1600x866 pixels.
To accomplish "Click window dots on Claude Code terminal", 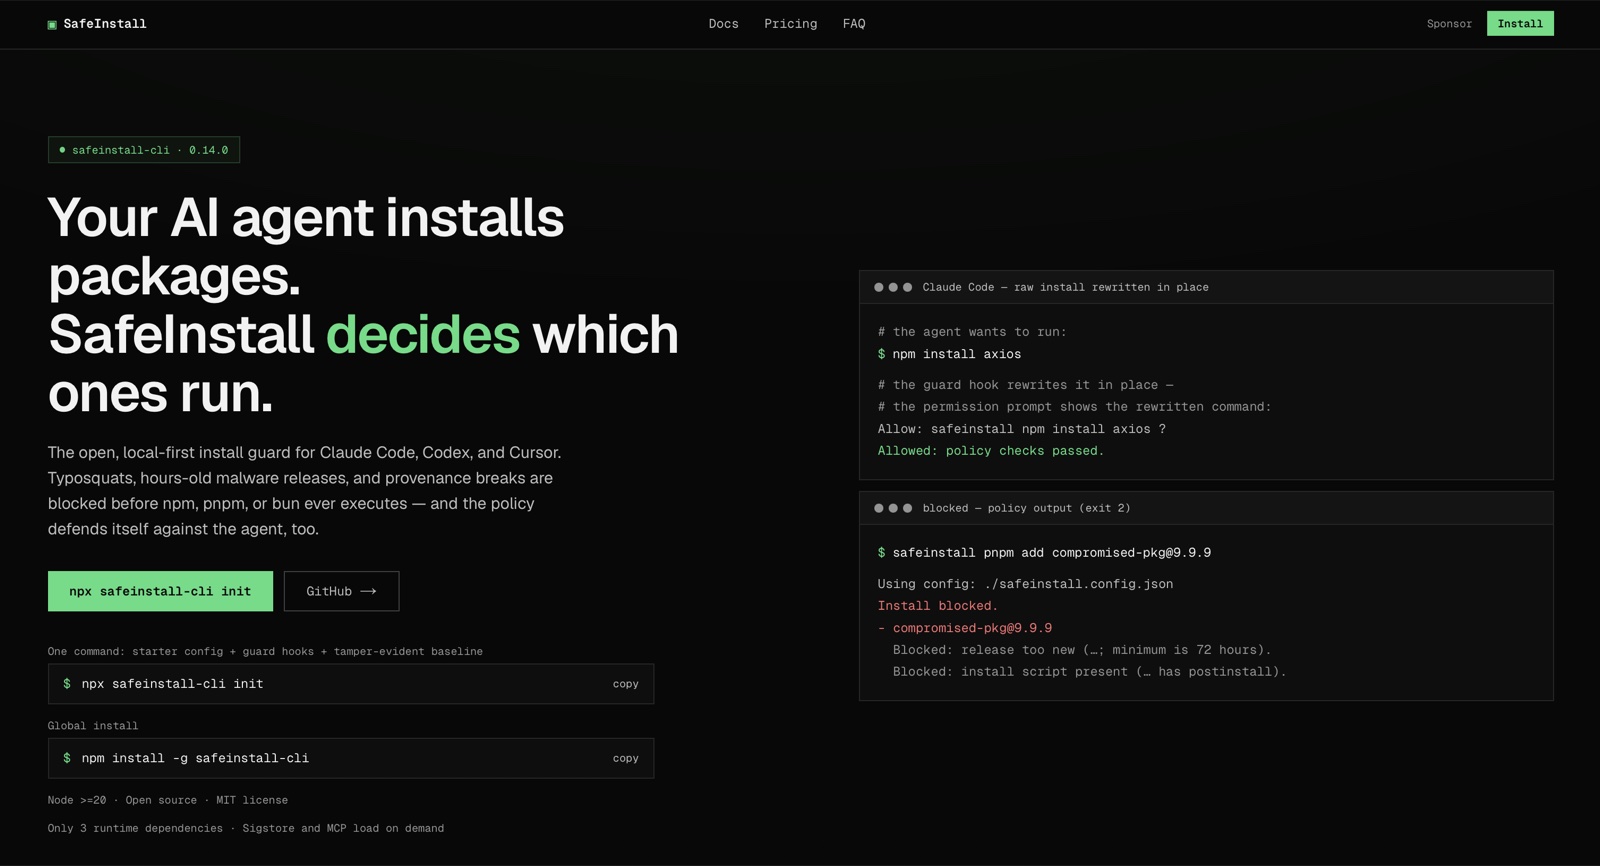I will (893, 287).
